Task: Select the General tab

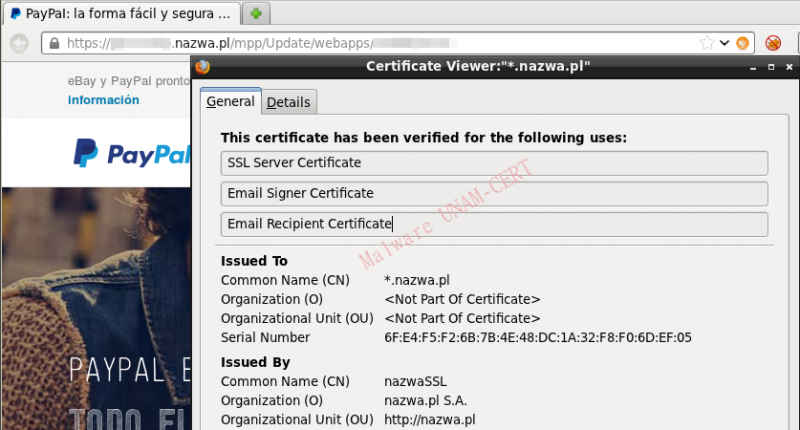Action: click(230, 102)
